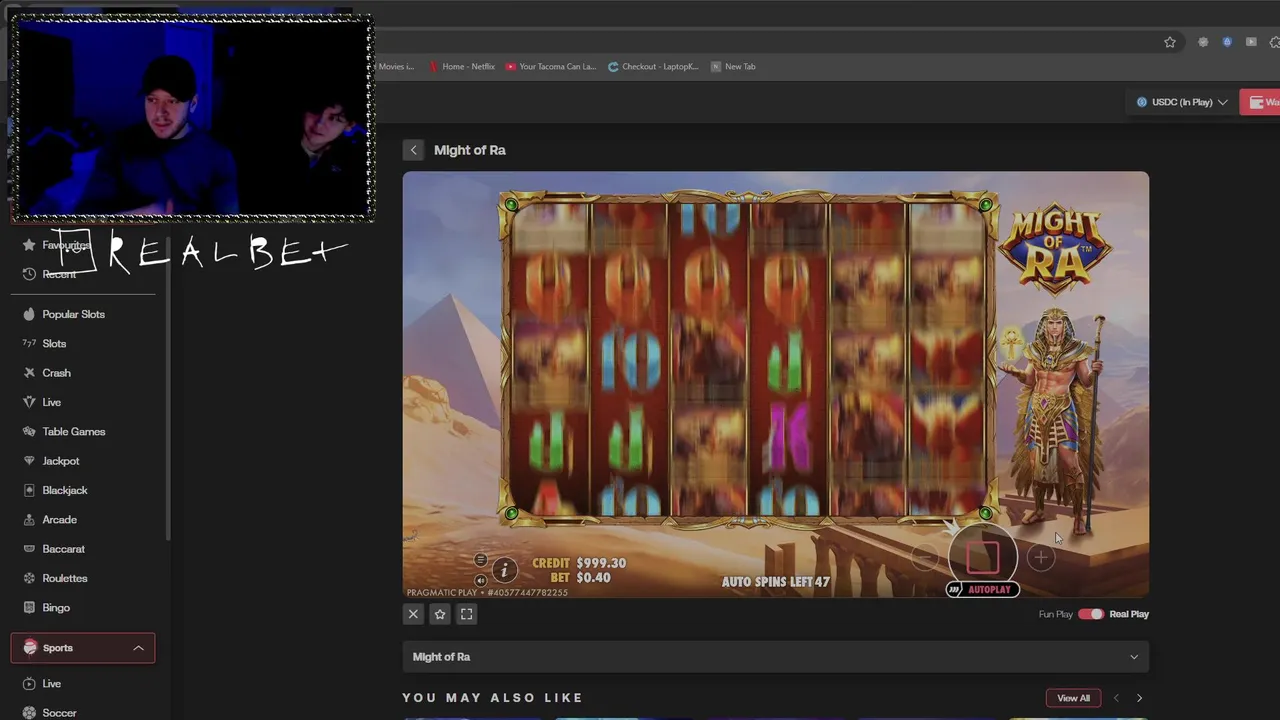This screenshot has width=1280, height=720.
Task: Stop autoplay with the square button
Action: [982, 558]
